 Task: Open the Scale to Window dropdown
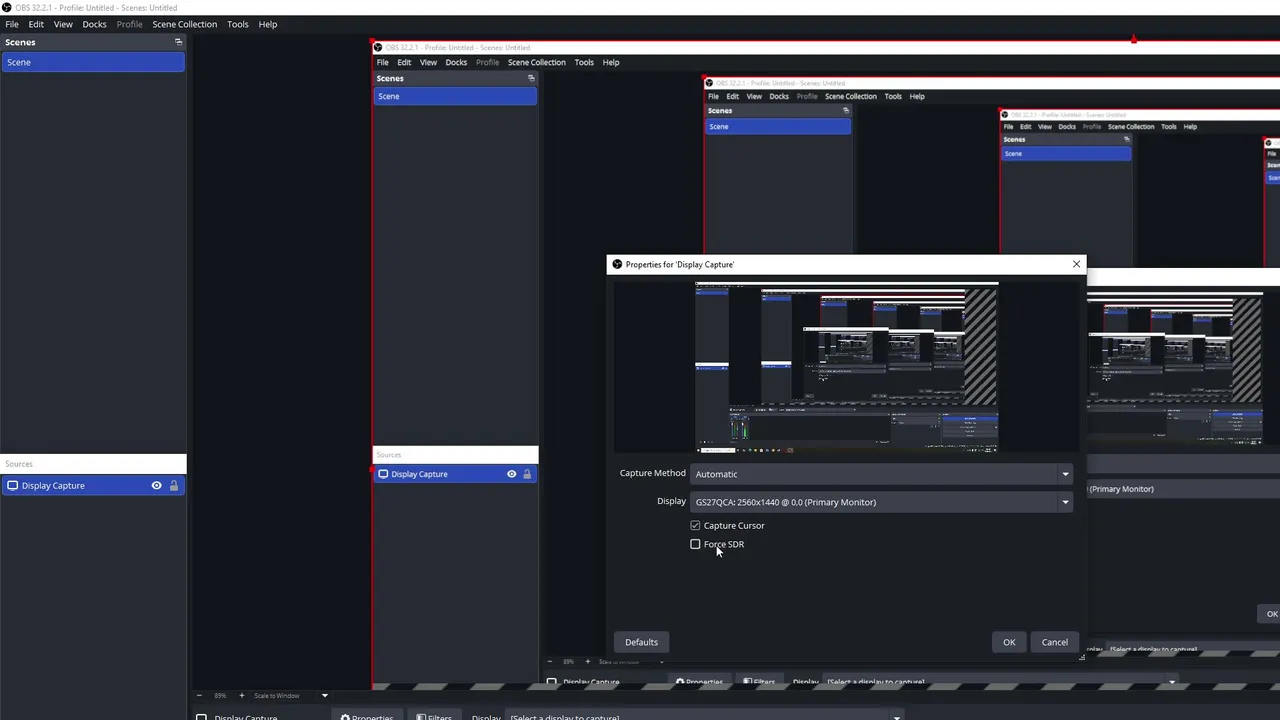coord(290,695)
